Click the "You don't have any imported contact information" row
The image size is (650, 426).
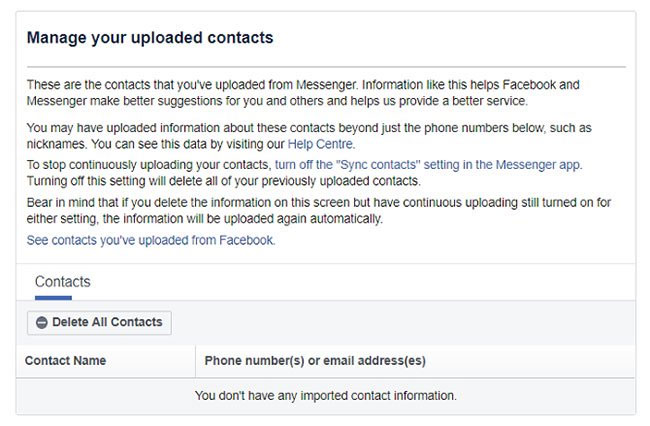325,396
